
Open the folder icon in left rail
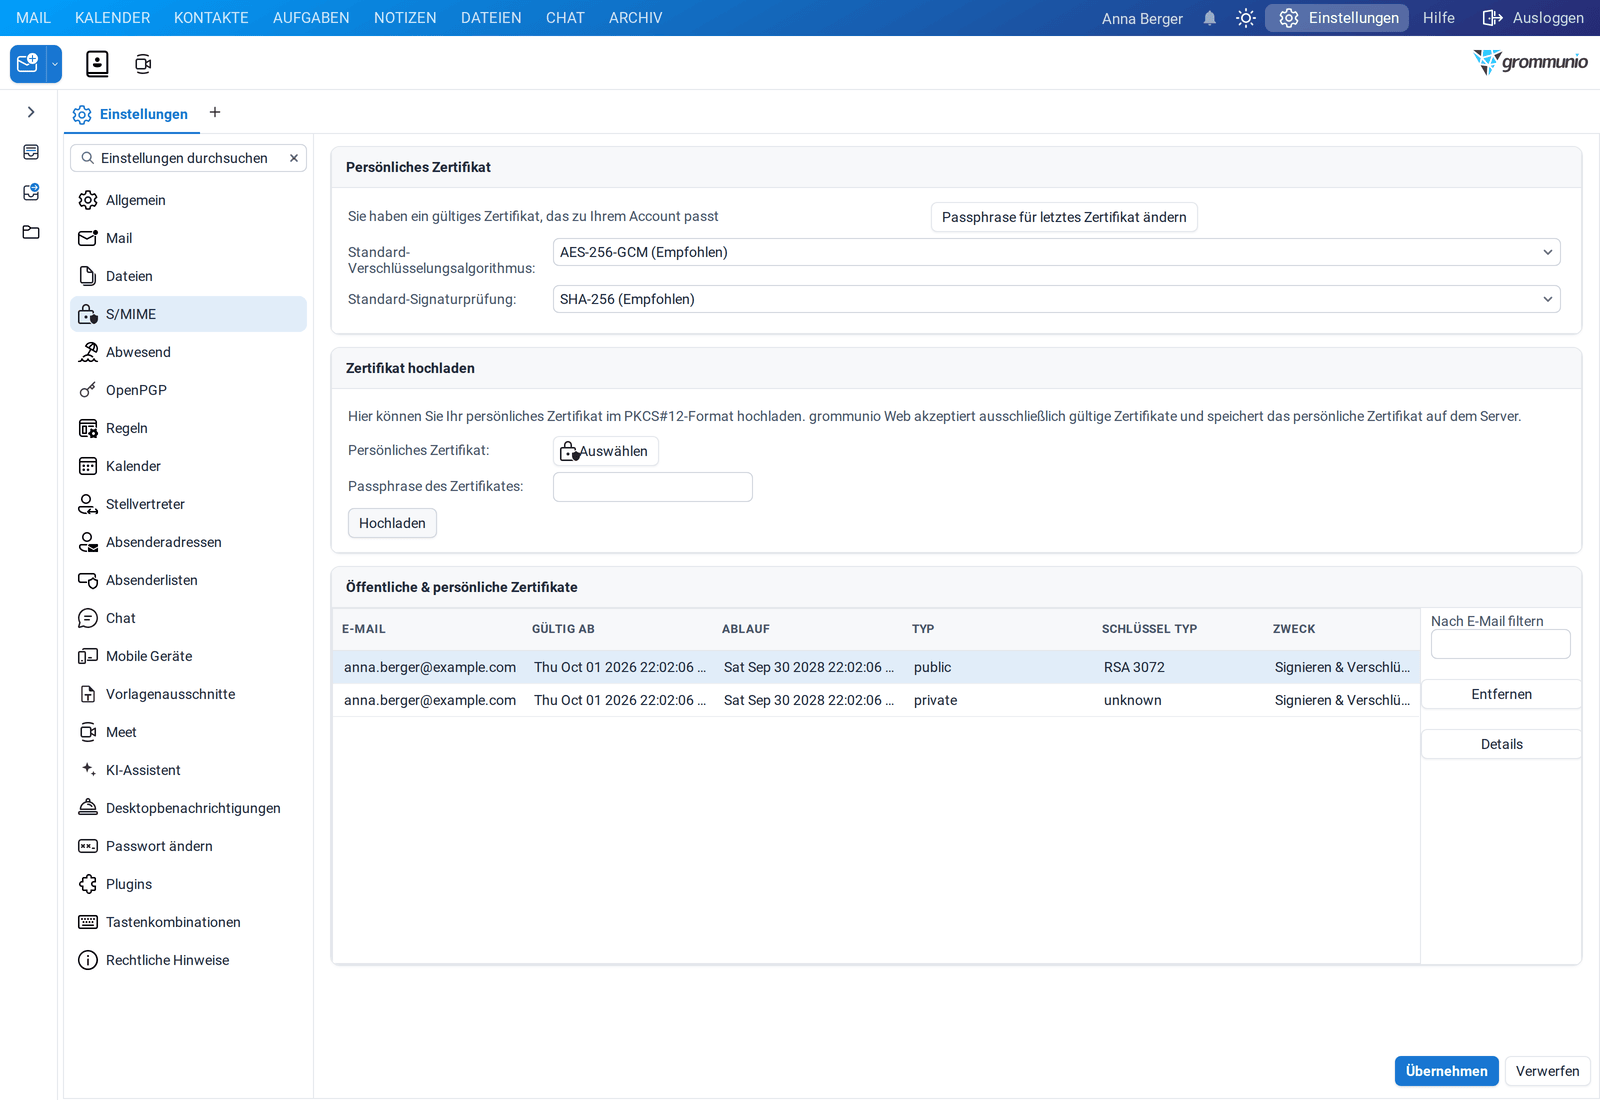coord(31,232)
